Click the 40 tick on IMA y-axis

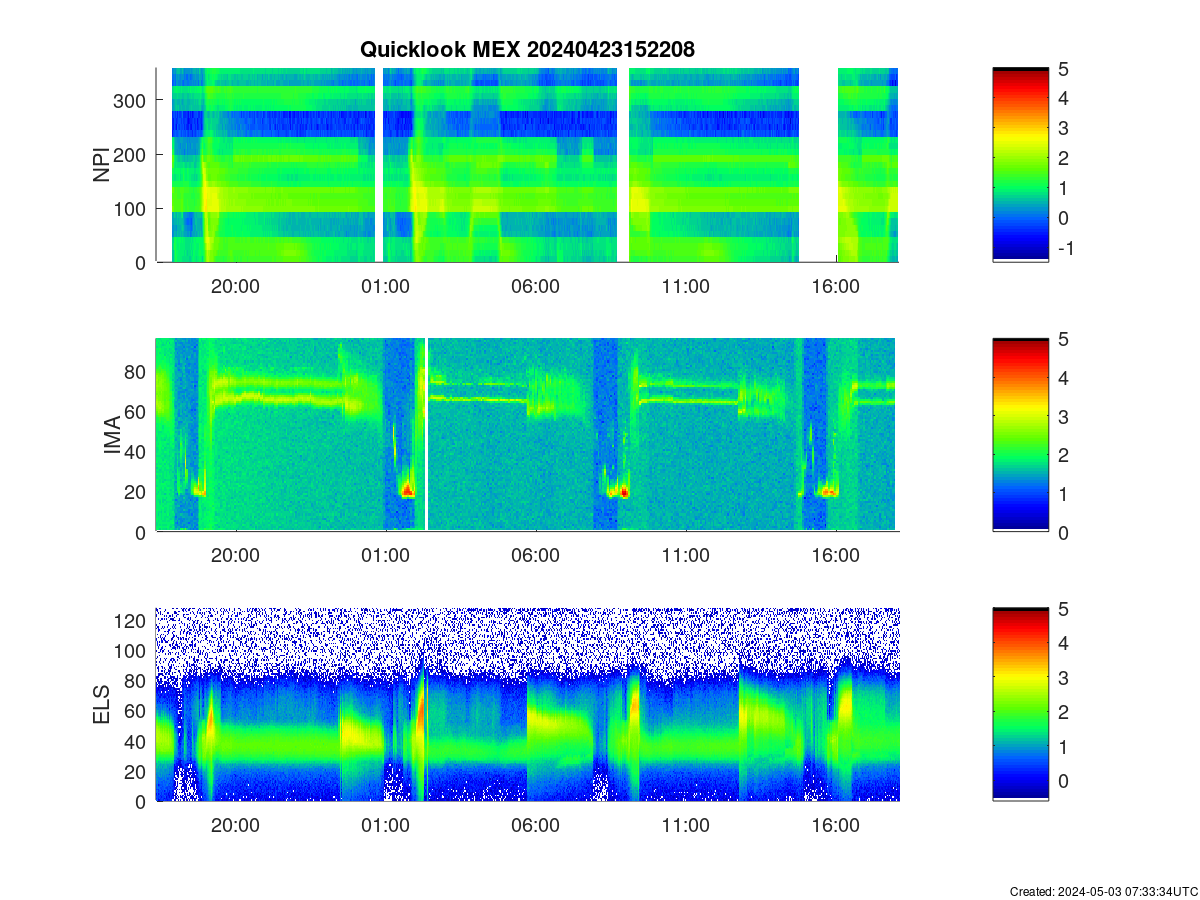(x=136, y=452)
